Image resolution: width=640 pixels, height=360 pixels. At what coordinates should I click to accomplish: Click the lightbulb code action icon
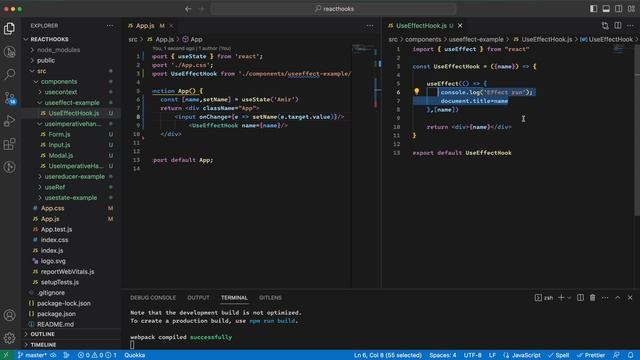(x=417, y=92)
